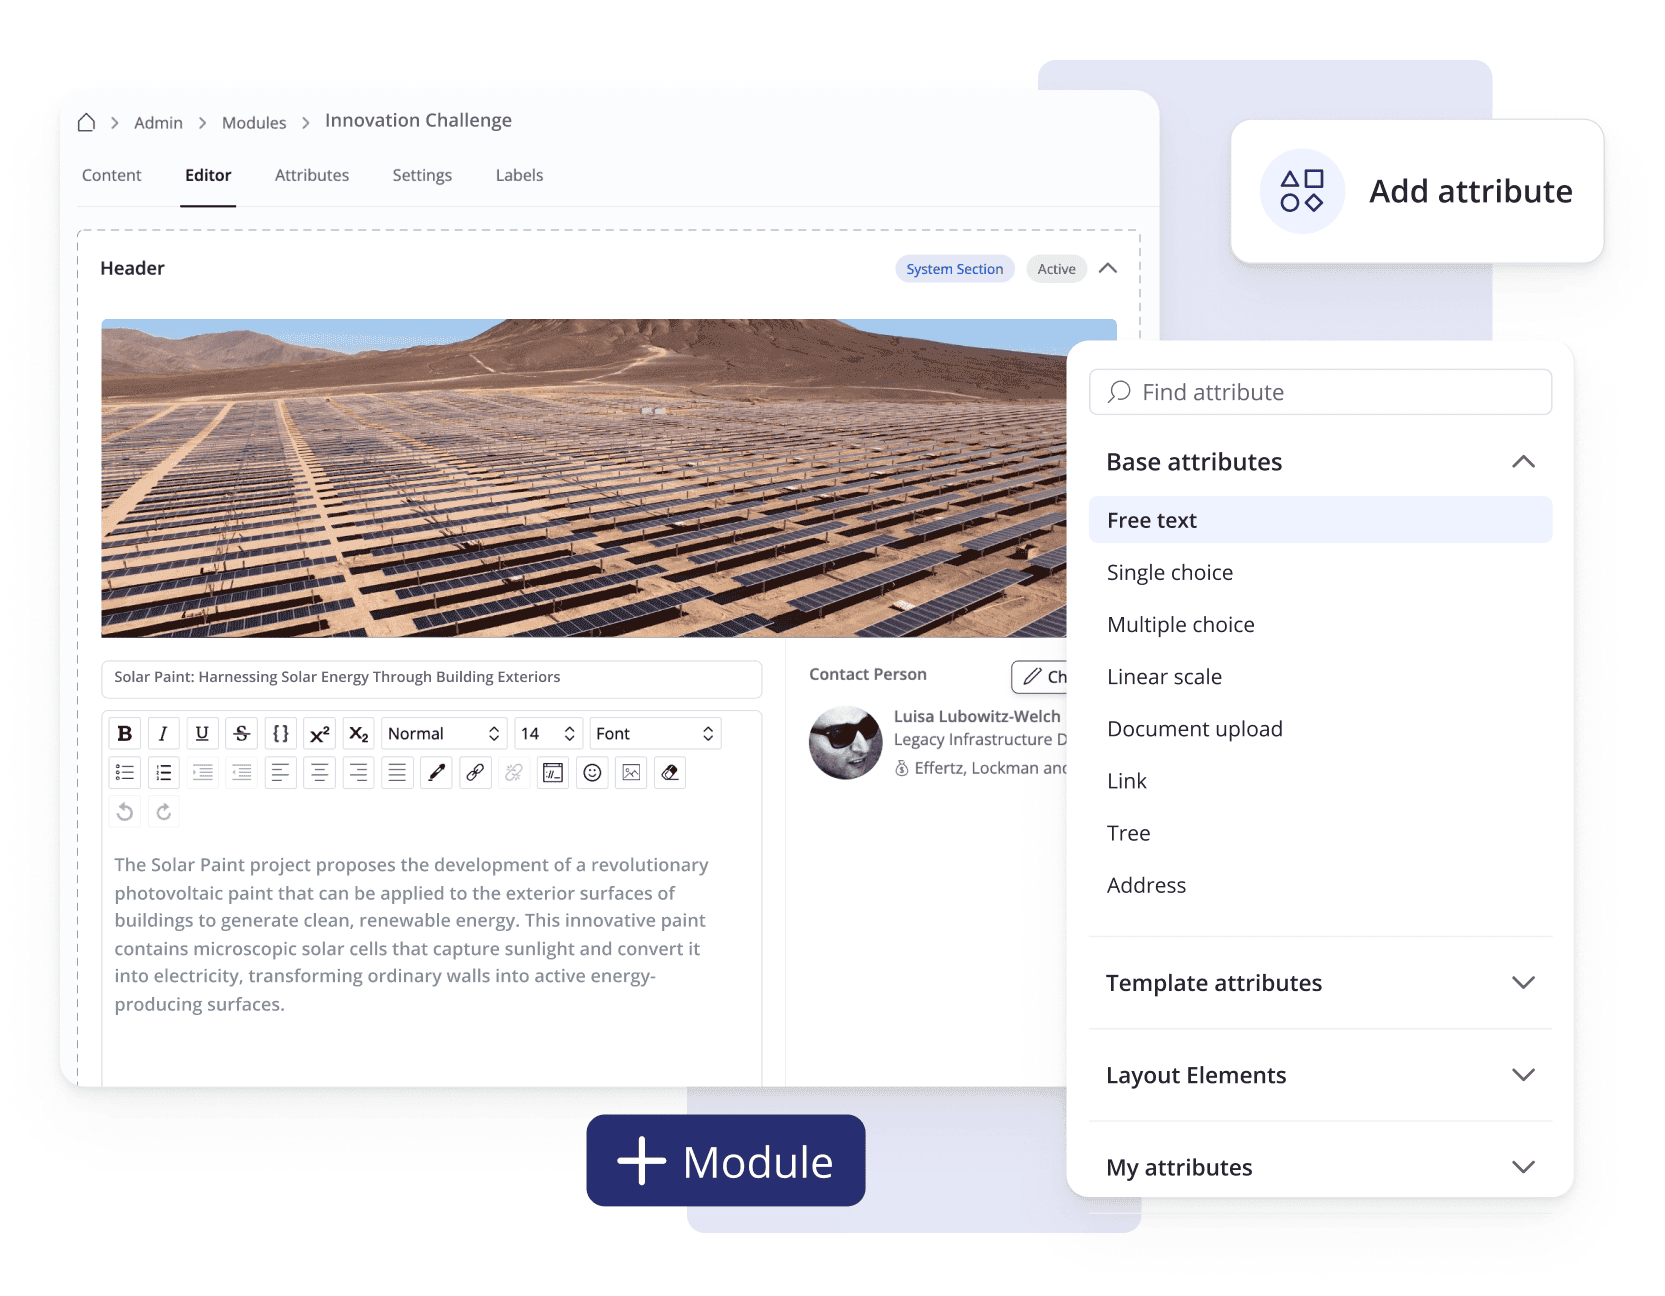The height and width of the screenshot is (1296, 1665).
Task: Navigate to Admin breadcrumb
Action: click(x=158, y=123)
